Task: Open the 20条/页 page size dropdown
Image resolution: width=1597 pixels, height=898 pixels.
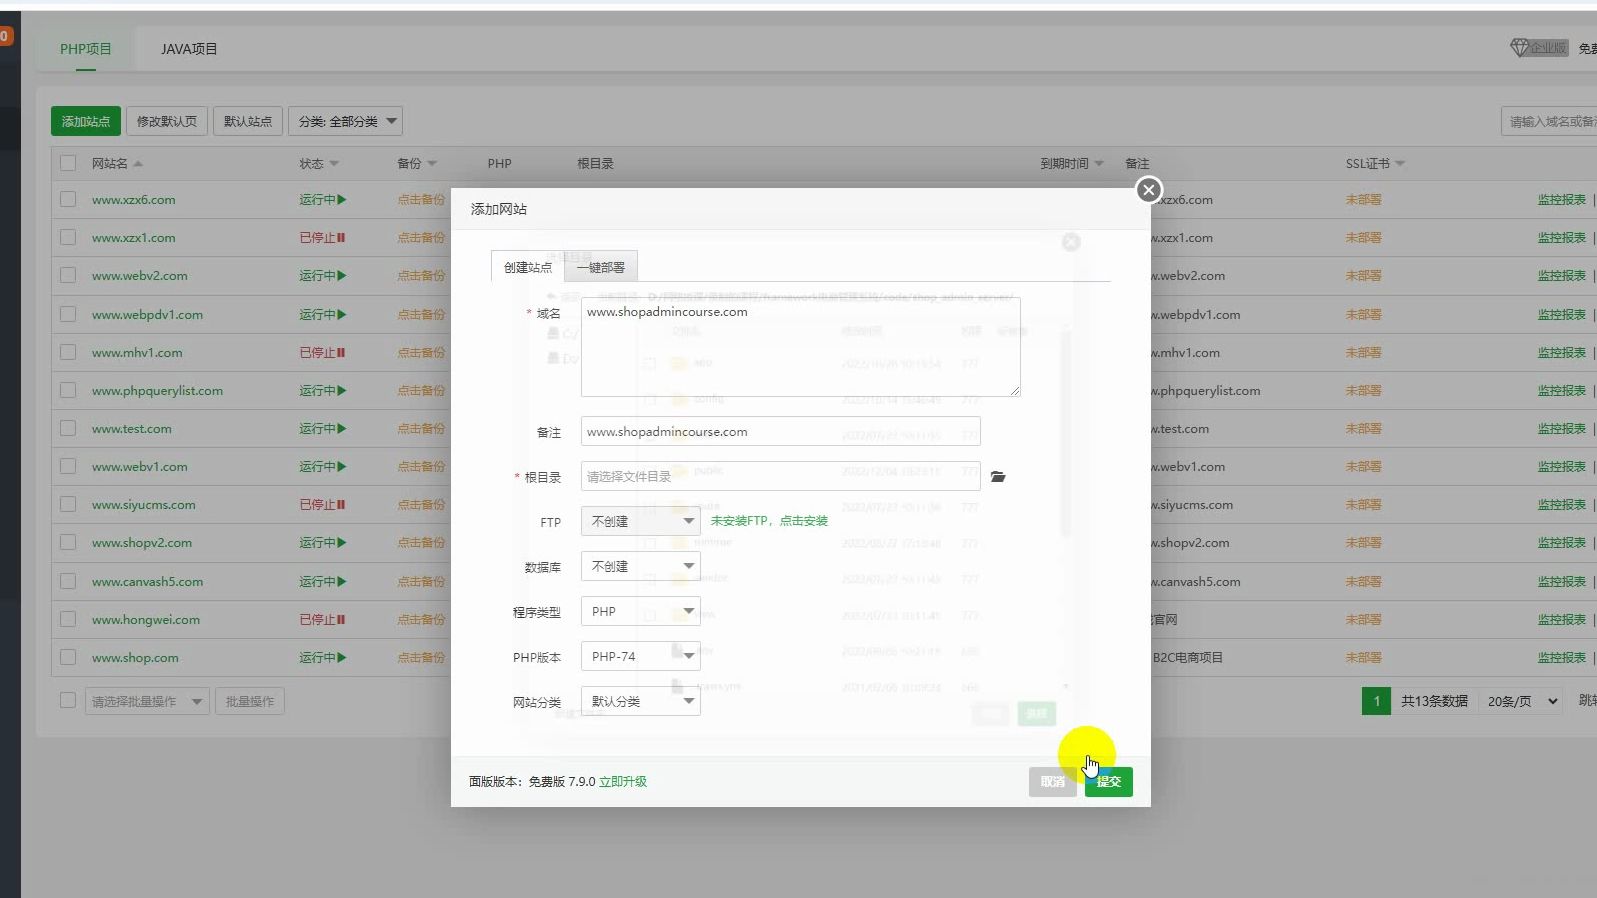Action: 1523,701
